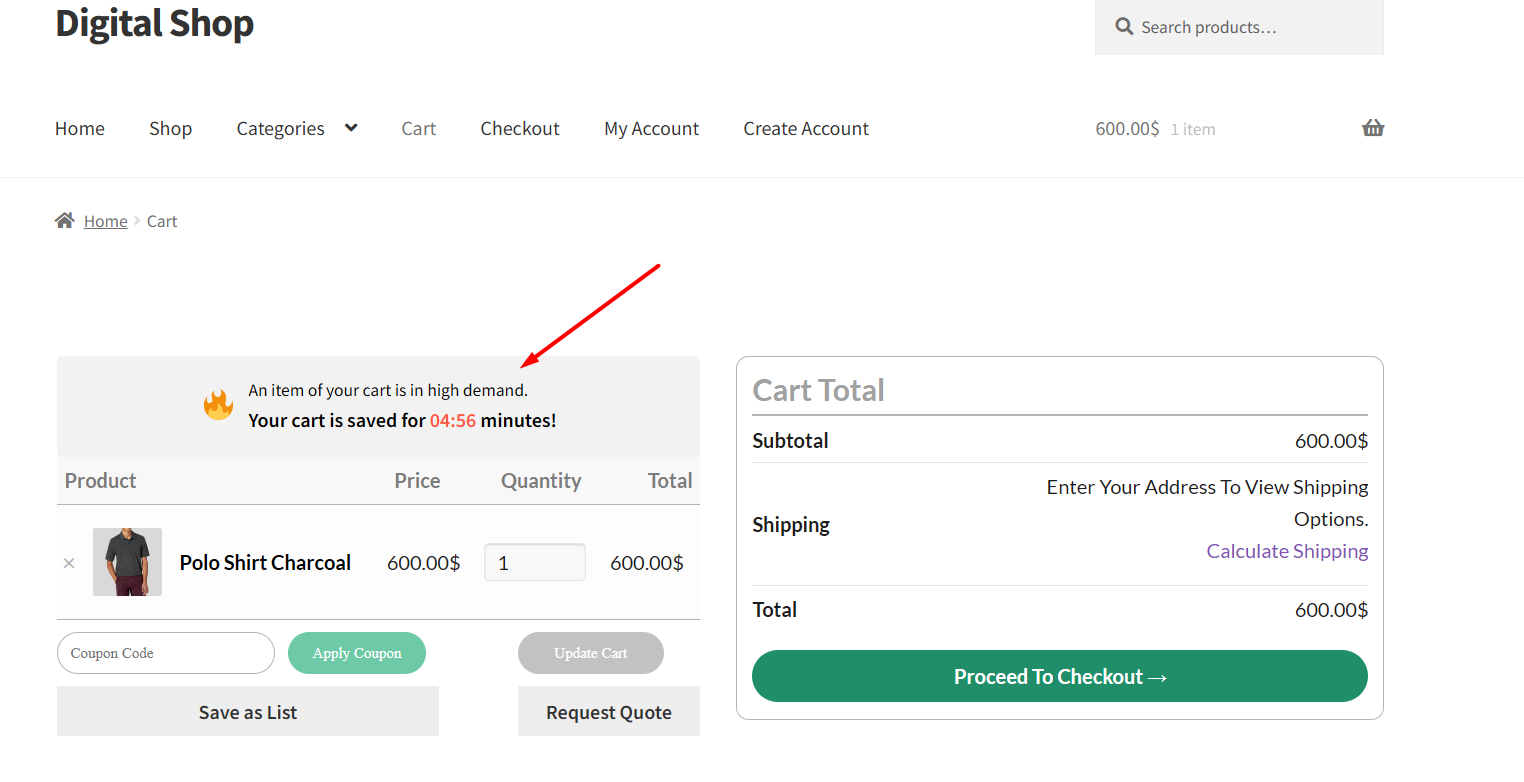This screenshot has width=1524, height=782.
Task: Open the Checkout page from navigation
Action: 520,128
